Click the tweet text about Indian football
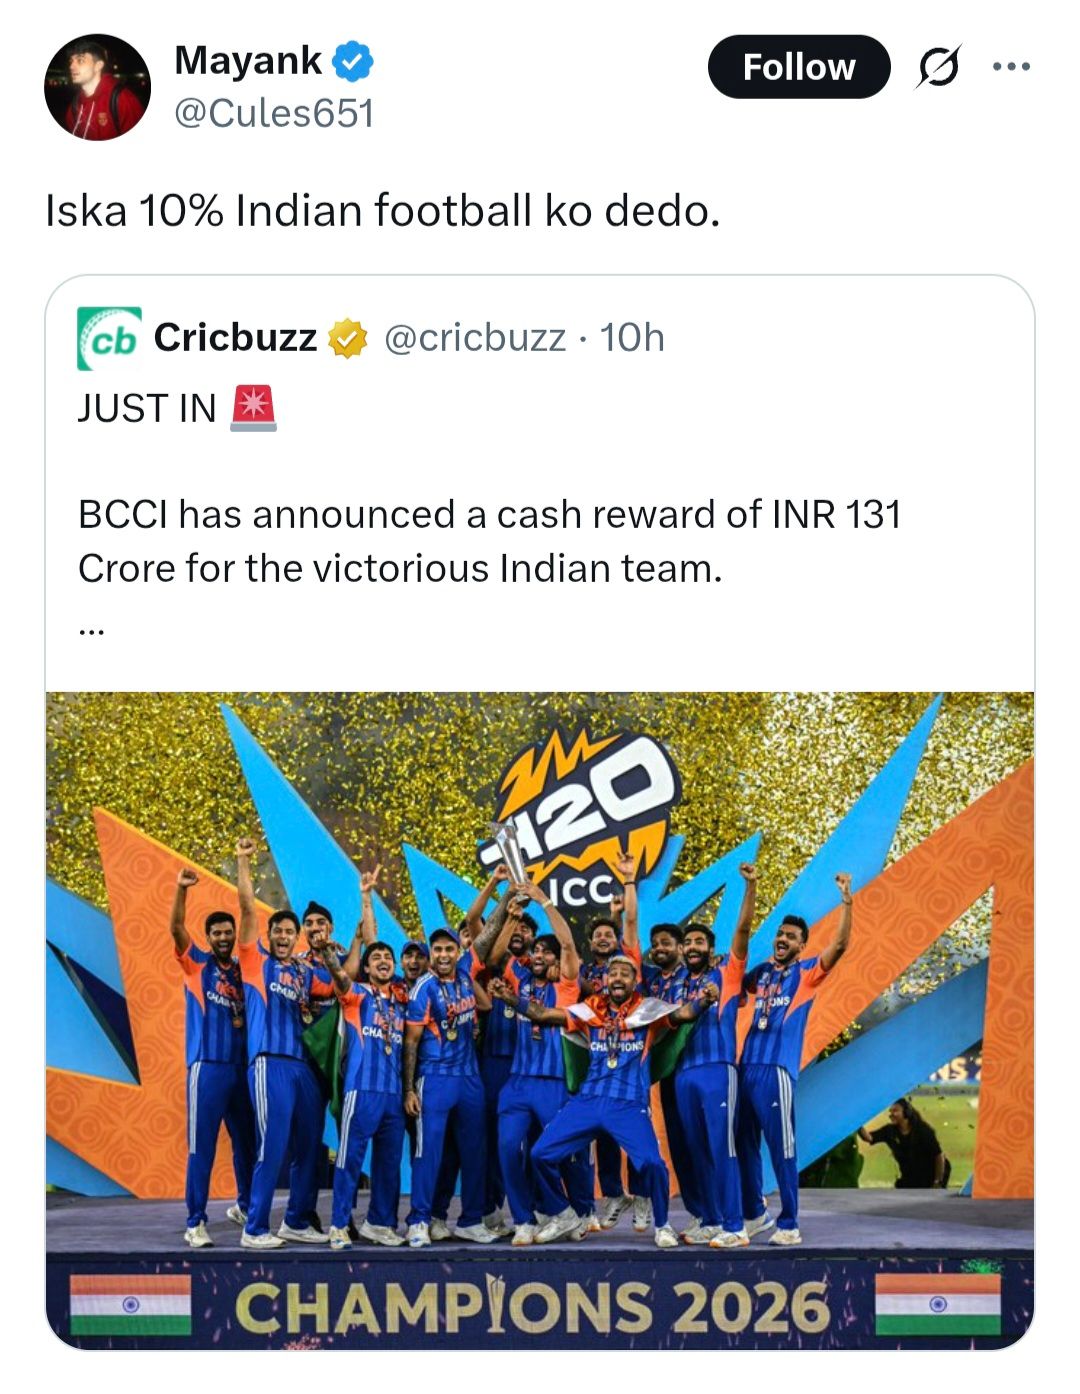 tap(382, 211)
